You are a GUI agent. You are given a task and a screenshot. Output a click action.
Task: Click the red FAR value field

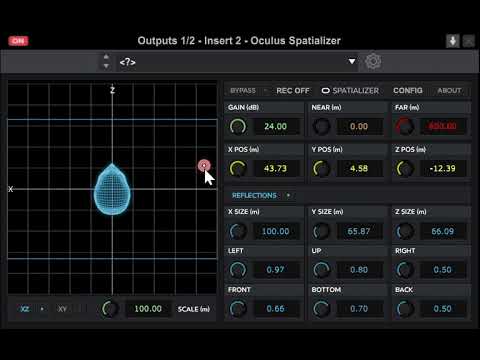(443, 126)
